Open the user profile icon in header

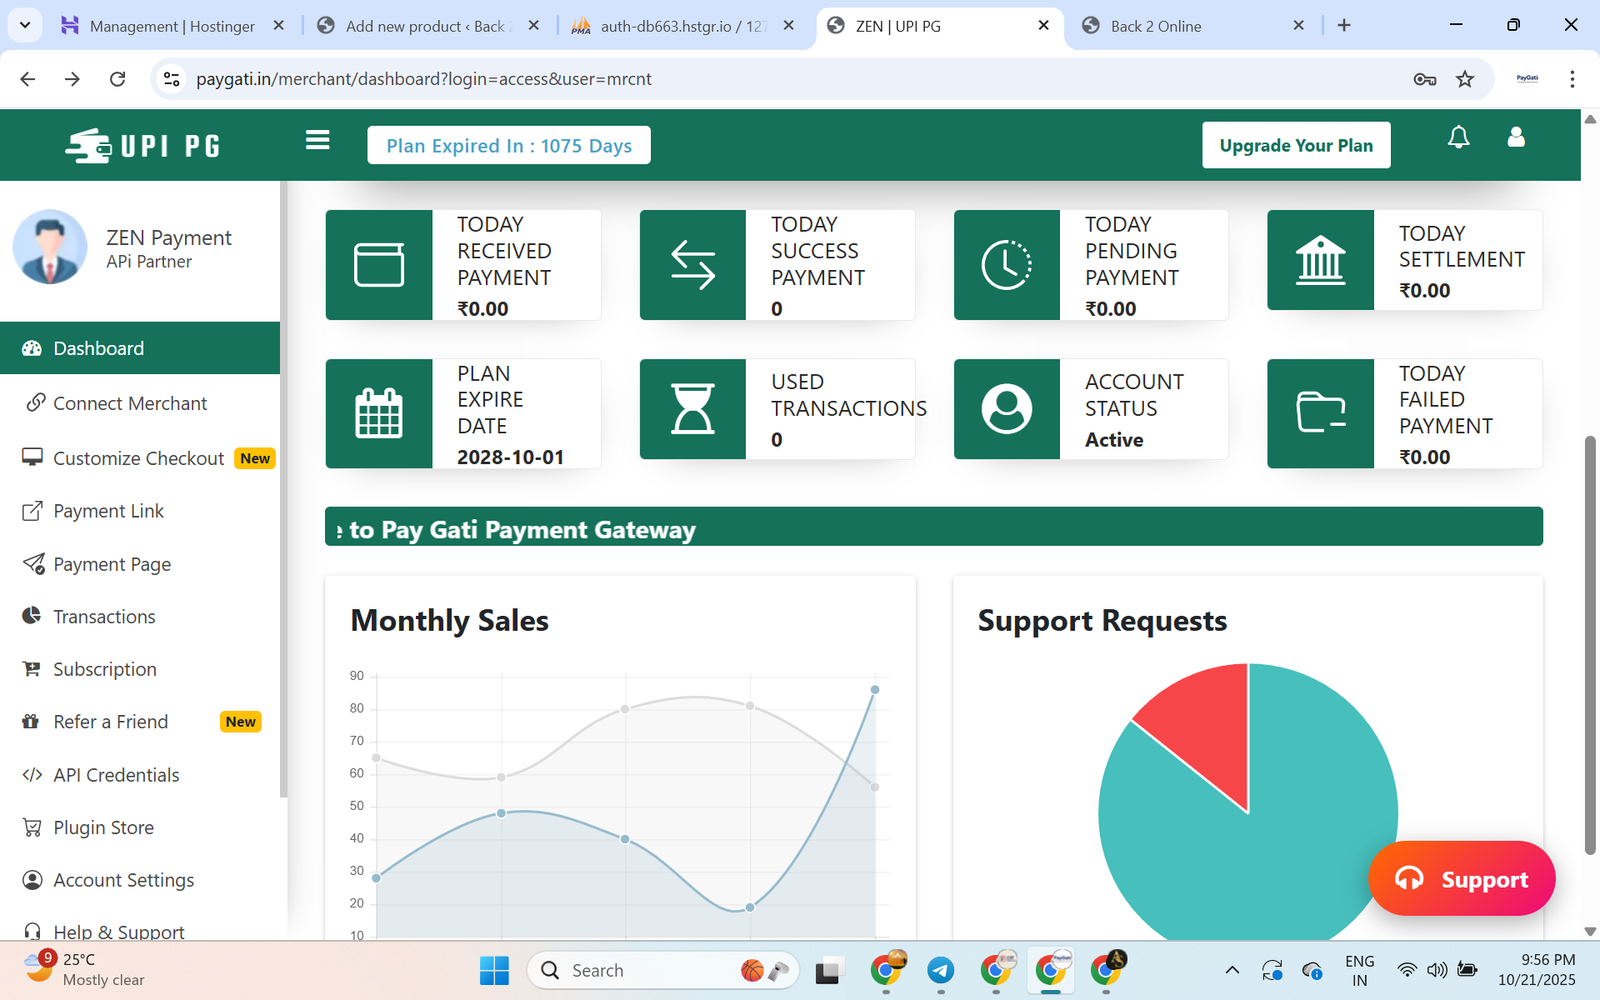[x=1516, y=138]
